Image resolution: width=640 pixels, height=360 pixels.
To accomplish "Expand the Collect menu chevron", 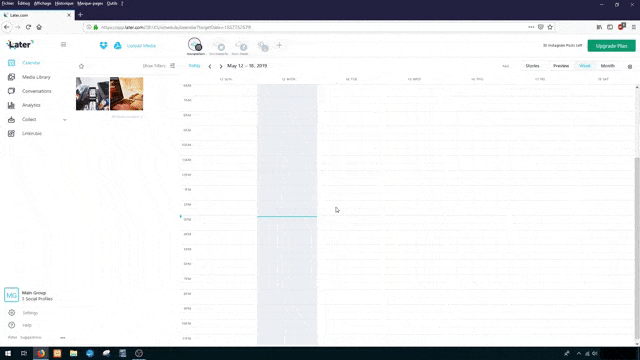I will (64, 120).
